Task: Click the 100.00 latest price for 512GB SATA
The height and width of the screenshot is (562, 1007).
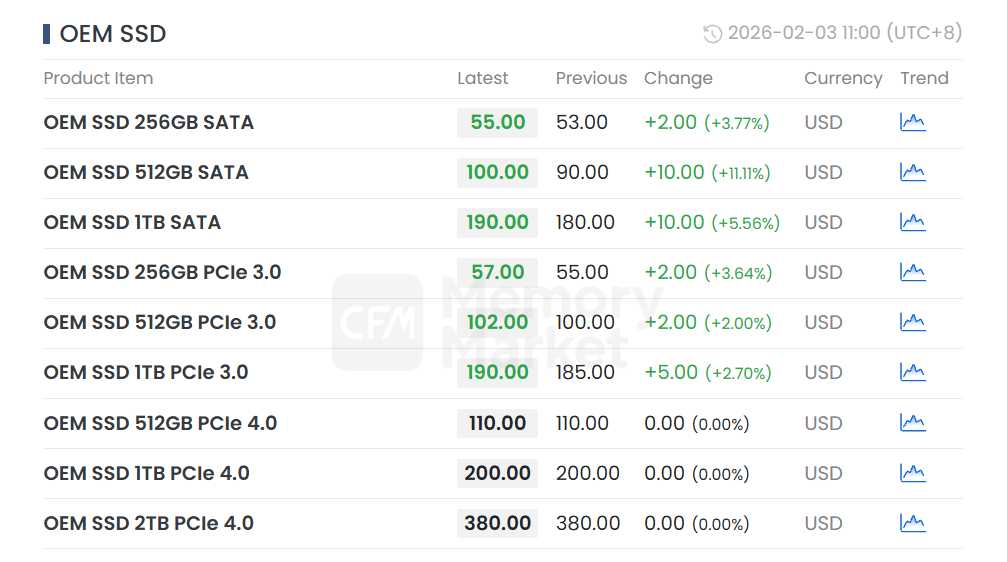Action: click(x=497, y=172)
